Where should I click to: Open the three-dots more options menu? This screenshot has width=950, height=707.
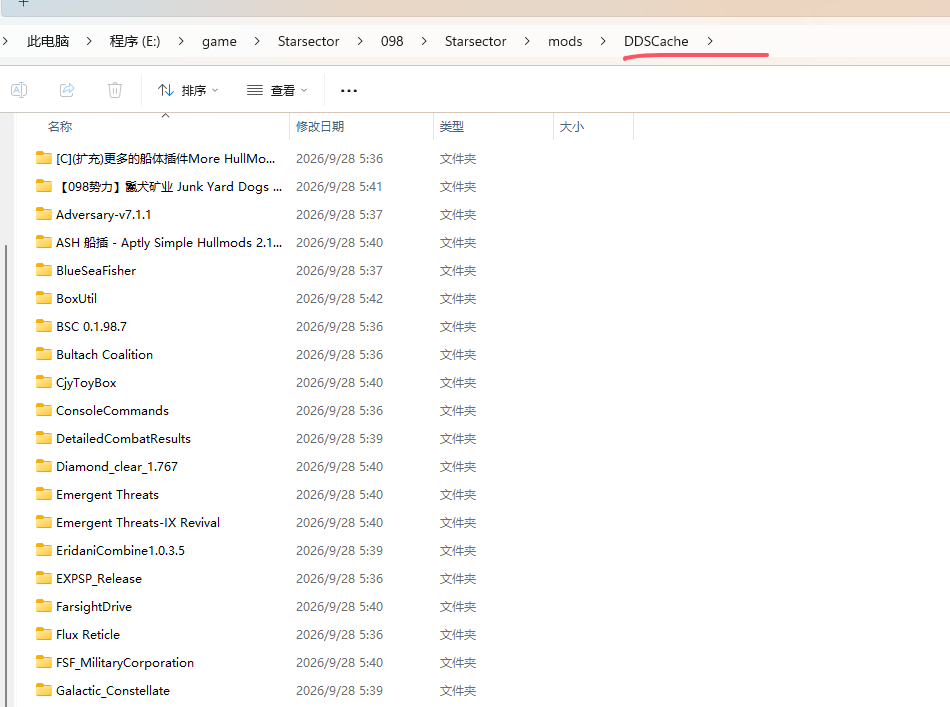click(x=349, y=91)
